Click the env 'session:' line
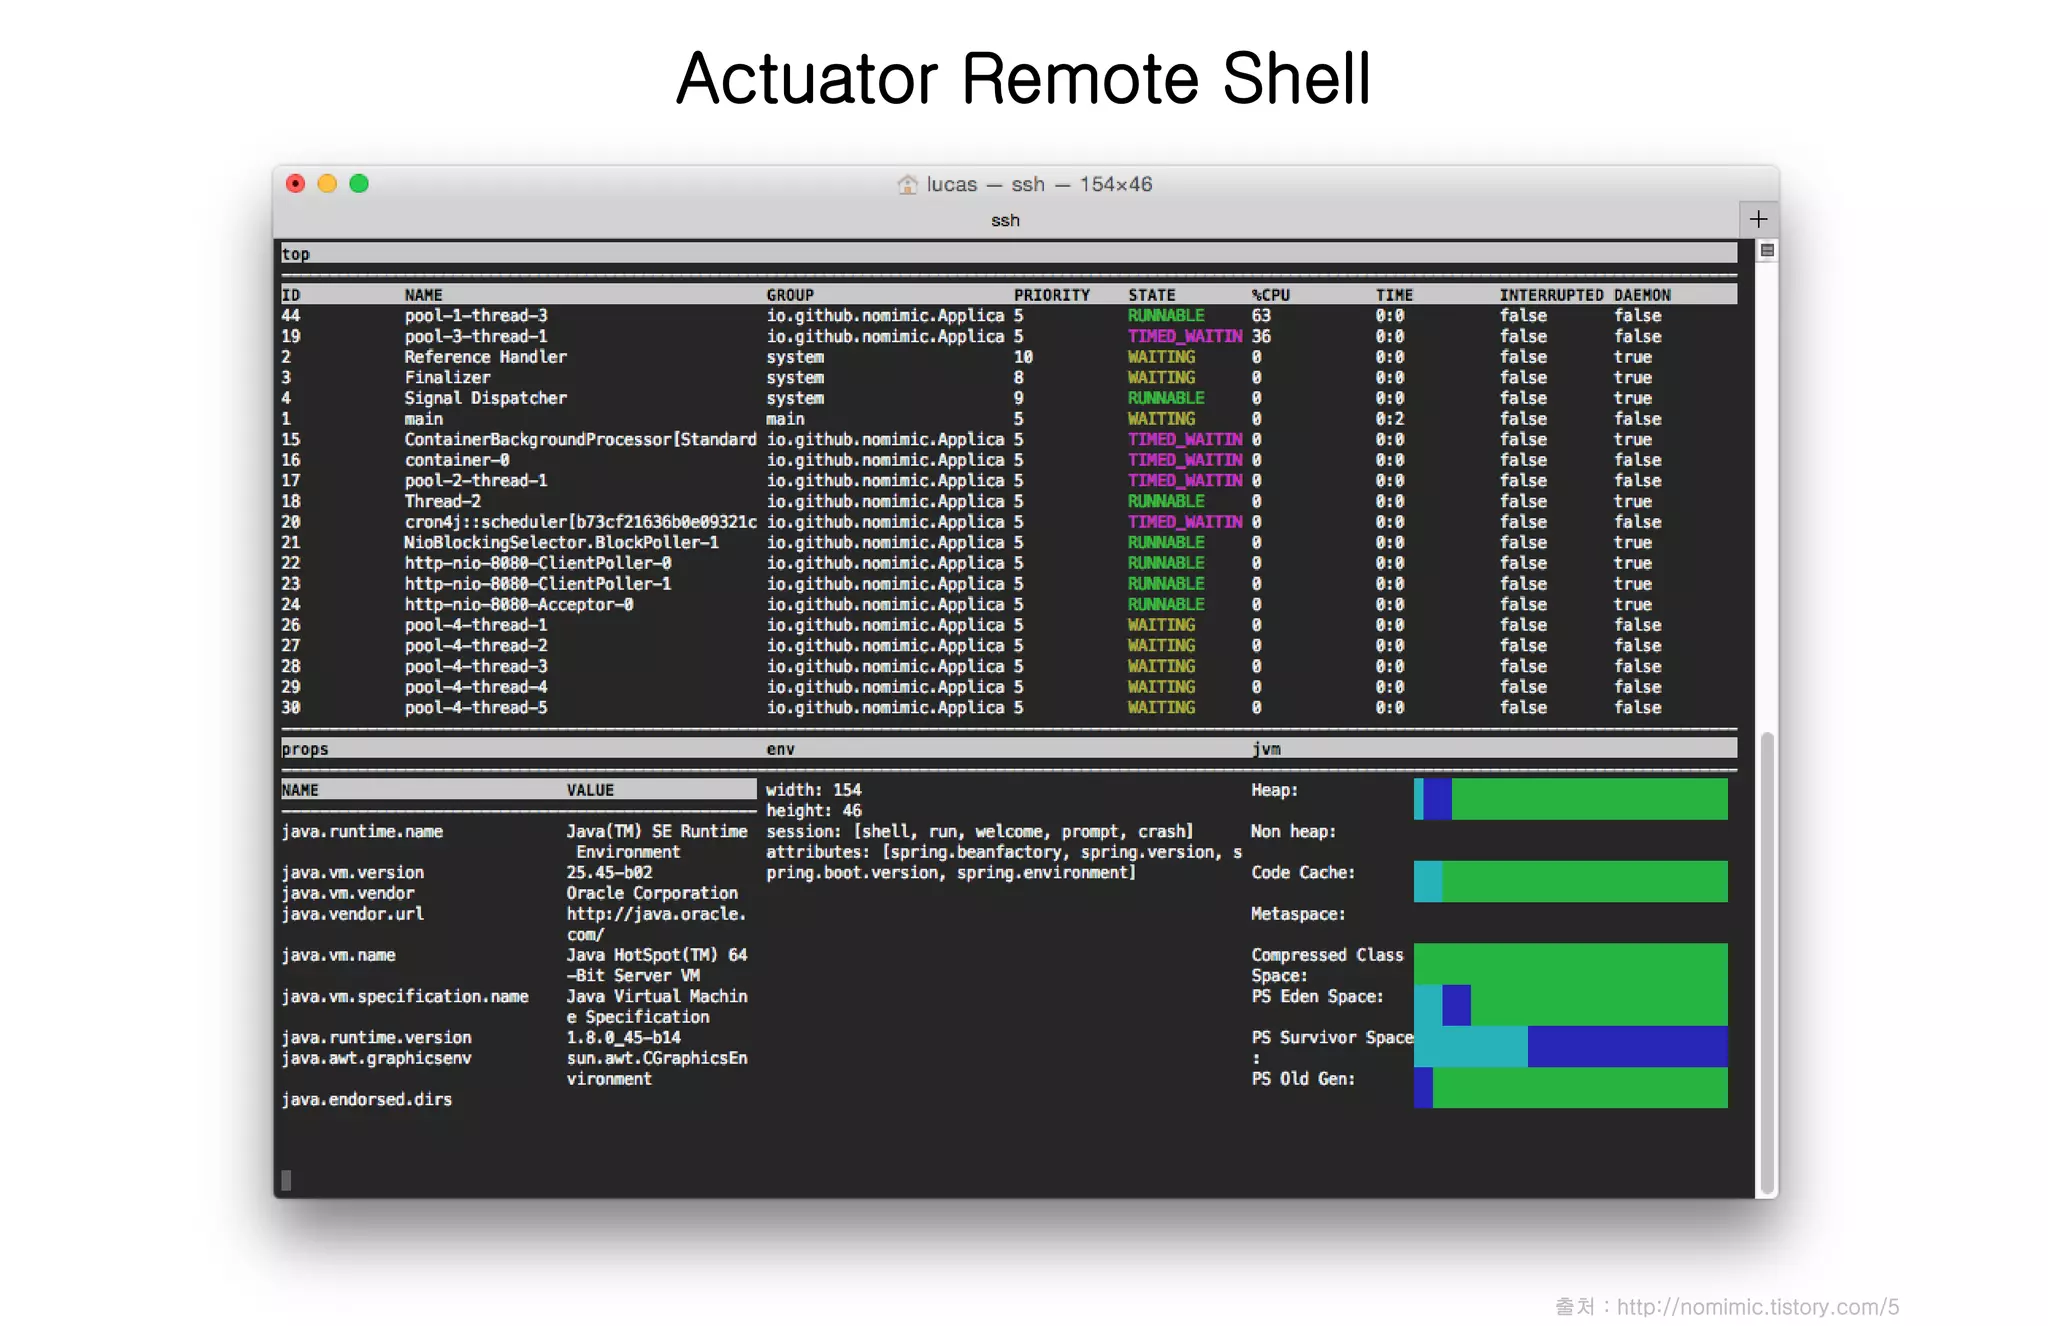The width and height of the screenshot is (2048, 1326). tap(980, 832)
